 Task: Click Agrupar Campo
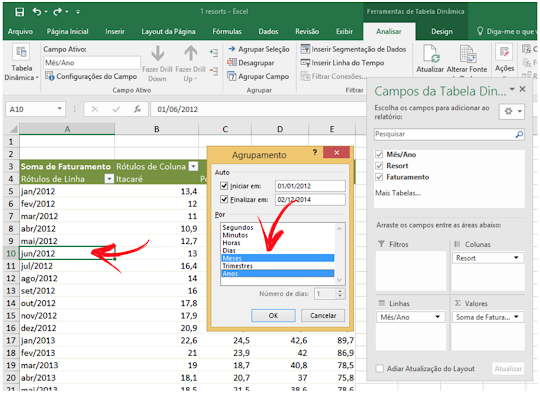pyautogui.click(x=258, y=76)
